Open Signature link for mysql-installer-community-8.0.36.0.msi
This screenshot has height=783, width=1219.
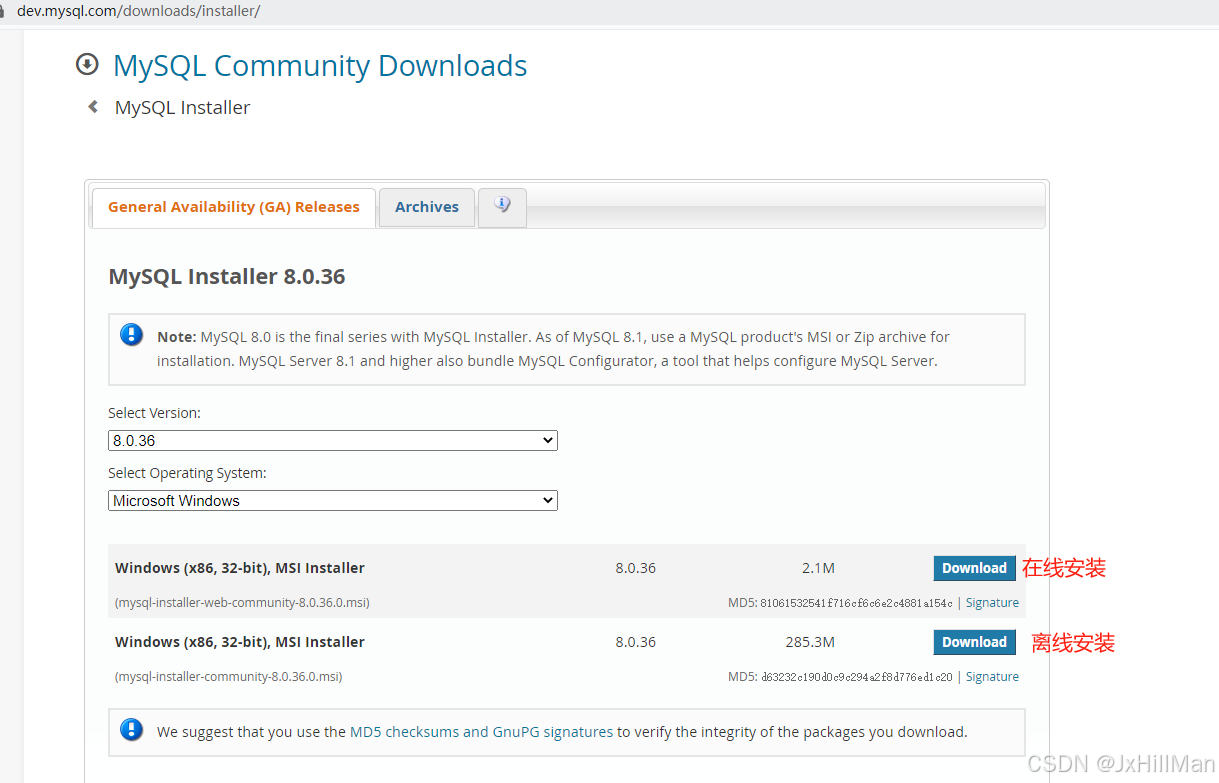coord(992,677)
